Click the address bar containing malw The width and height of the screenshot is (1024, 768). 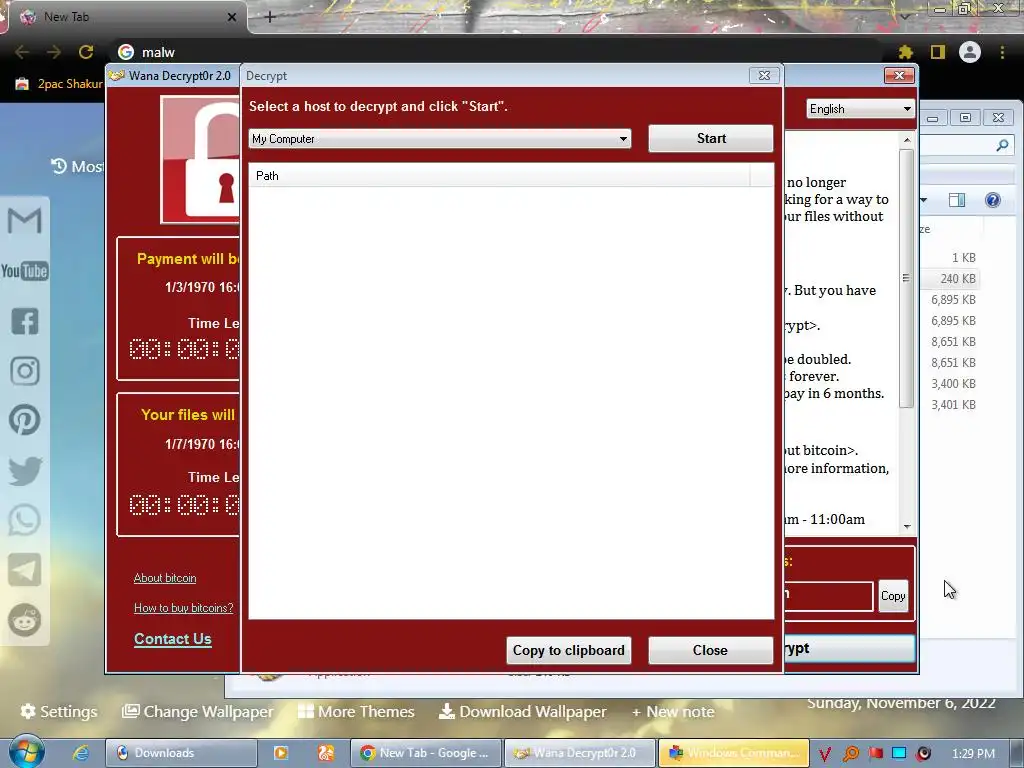(x=496, y=52)
